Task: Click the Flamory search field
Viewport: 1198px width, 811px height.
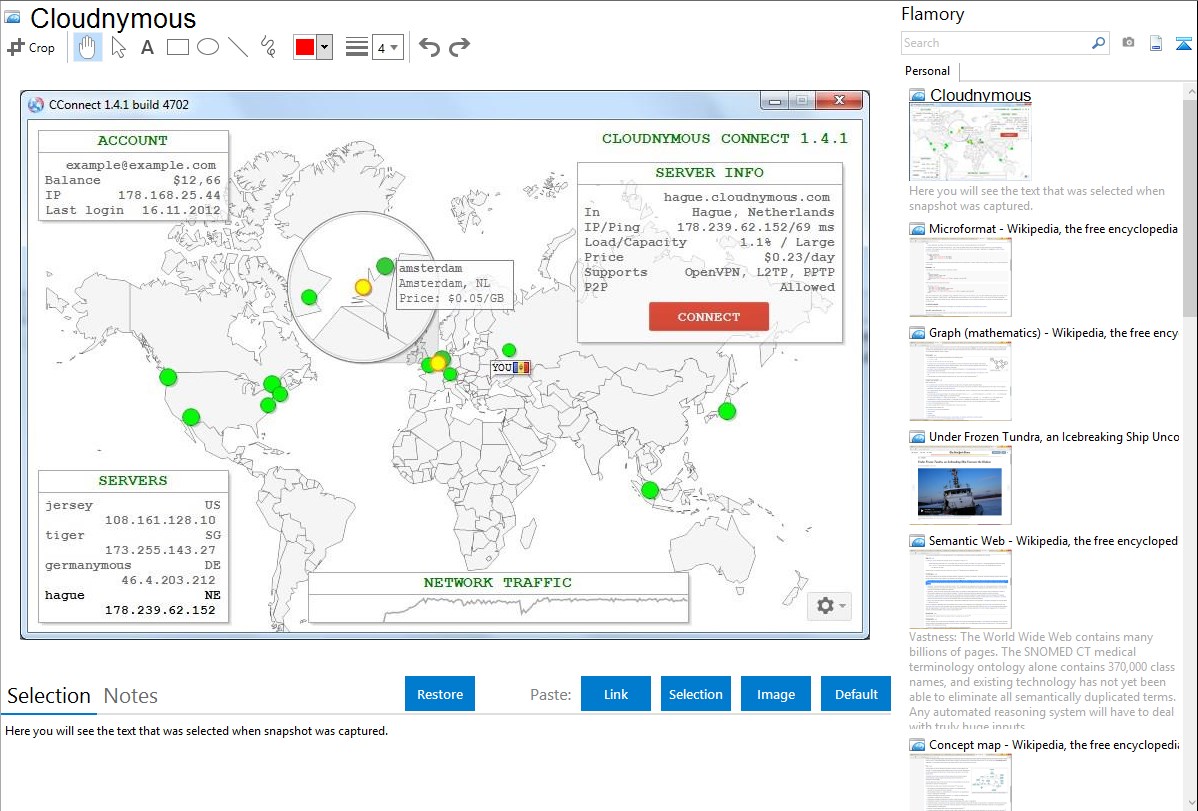Action: click(995, 43)
